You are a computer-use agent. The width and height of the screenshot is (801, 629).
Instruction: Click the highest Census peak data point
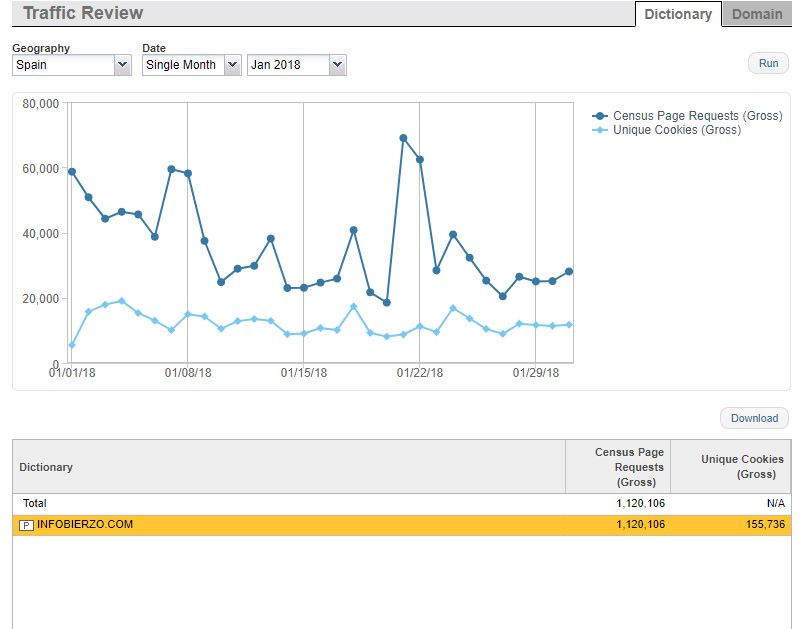tap(403, 138)
